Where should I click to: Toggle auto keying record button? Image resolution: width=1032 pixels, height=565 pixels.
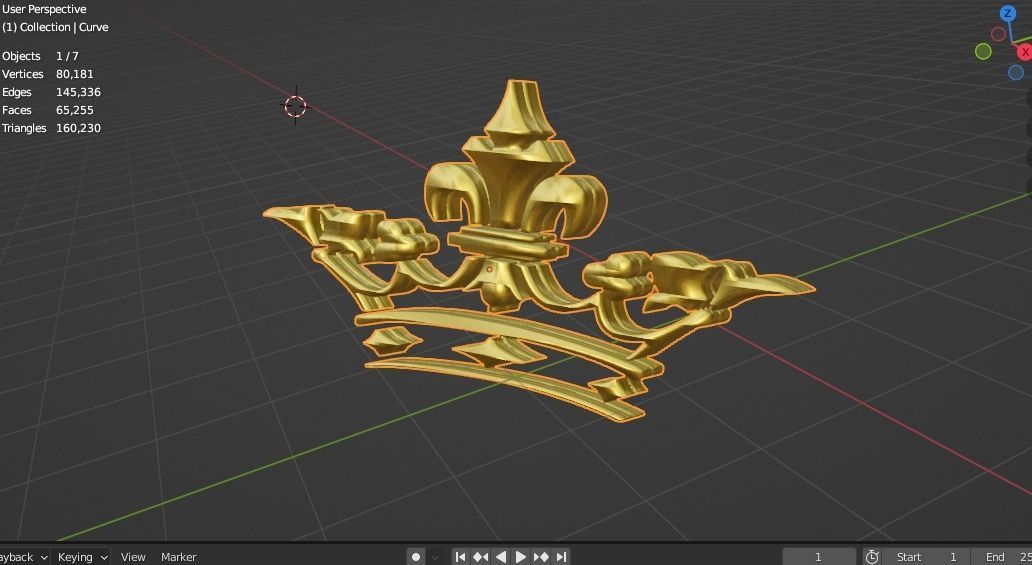pyautogui.click(x=416, y=557)
